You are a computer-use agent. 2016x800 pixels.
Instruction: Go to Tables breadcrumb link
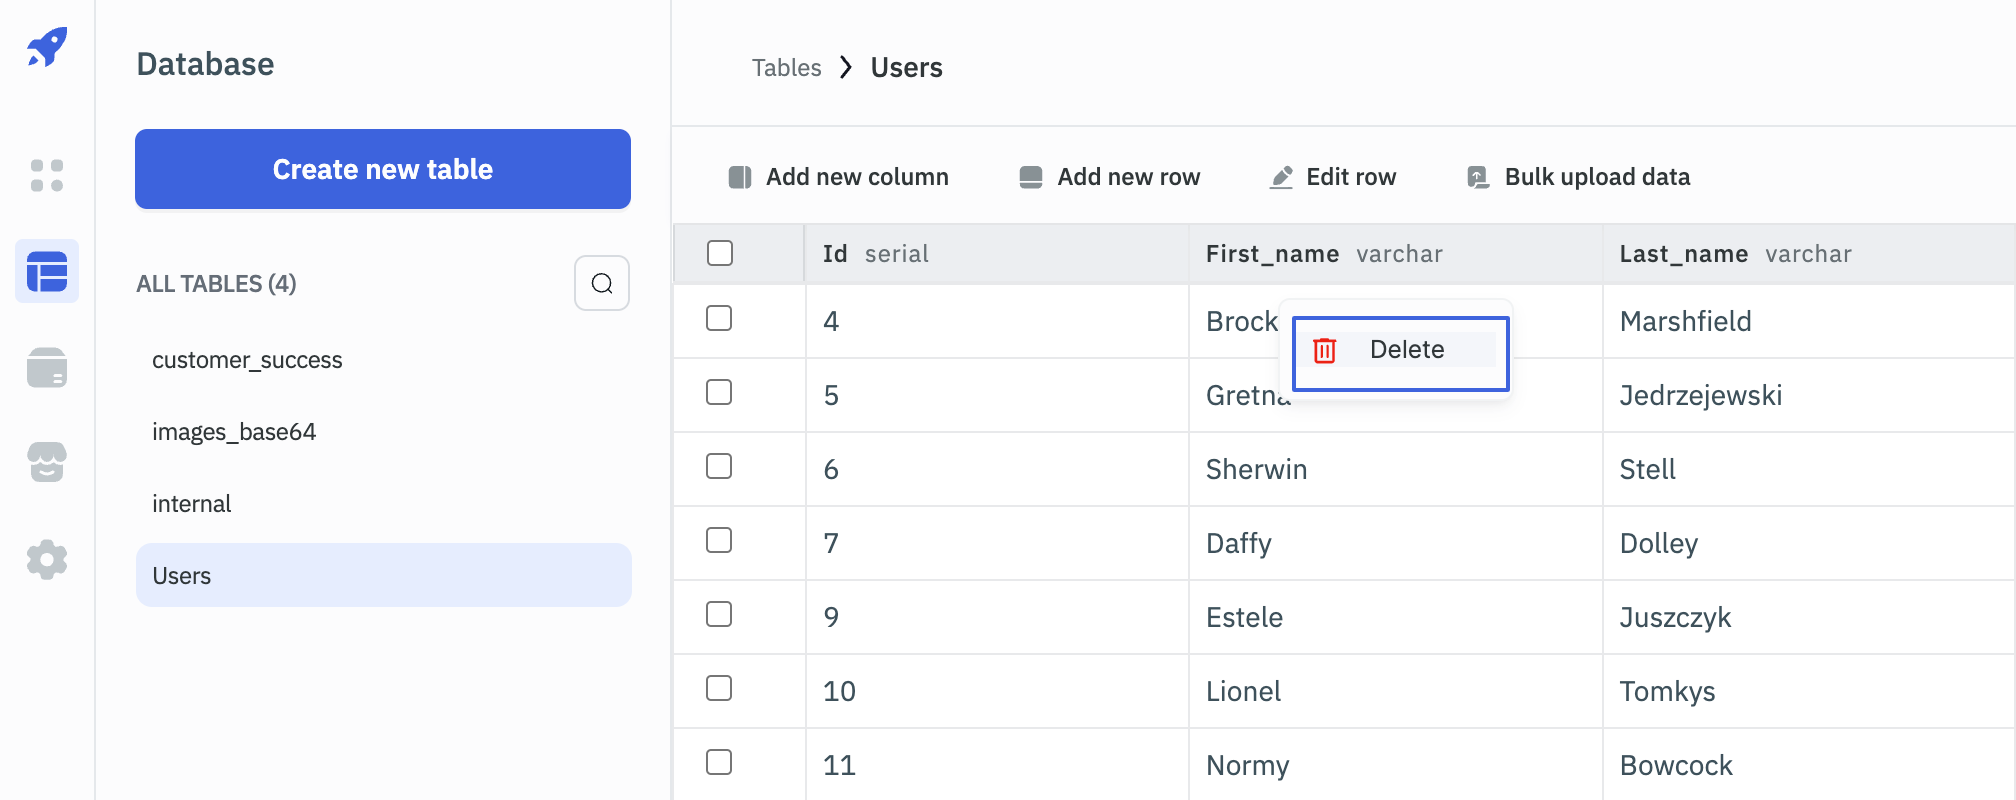coord(786,68)
